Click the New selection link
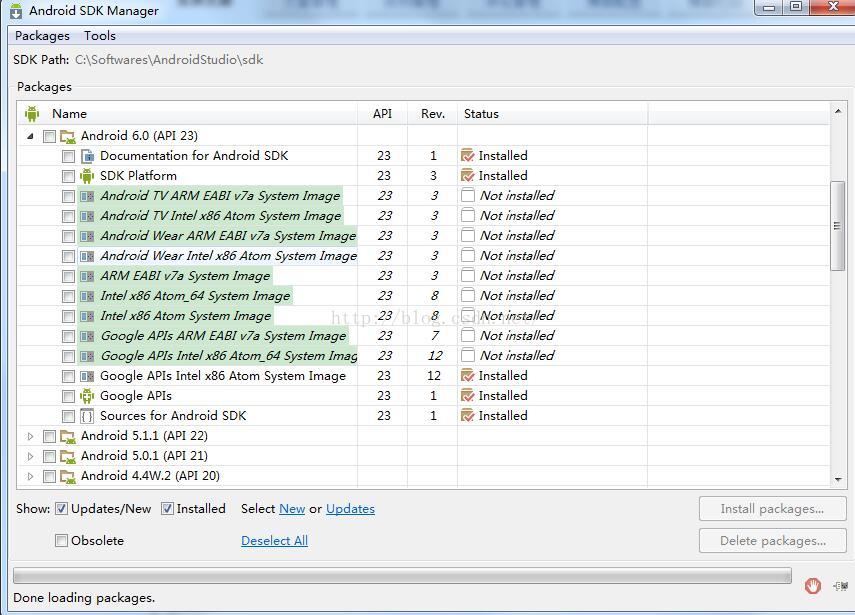Screen dimensions: 855x615 [292, 509]
